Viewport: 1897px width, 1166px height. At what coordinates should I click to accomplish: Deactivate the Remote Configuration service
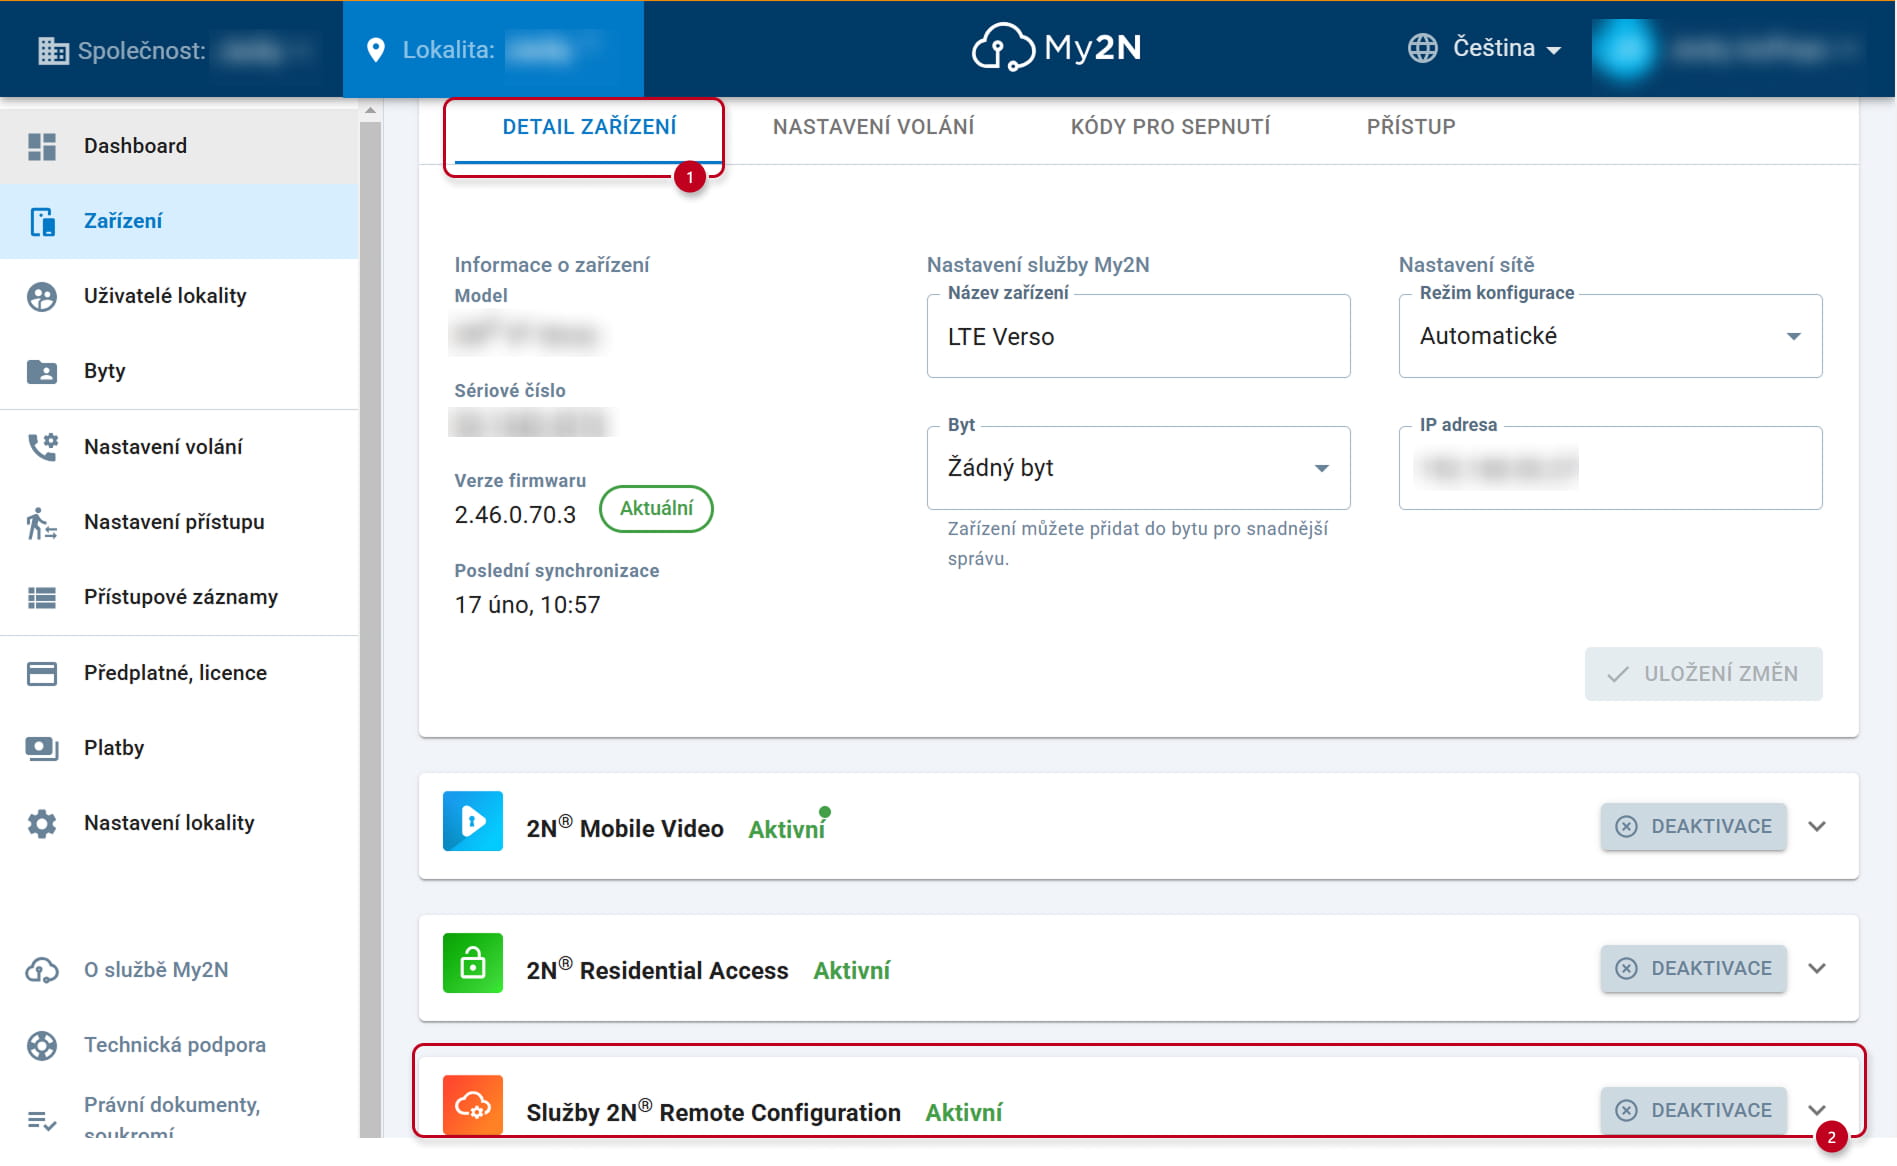click(1693, 1111)
